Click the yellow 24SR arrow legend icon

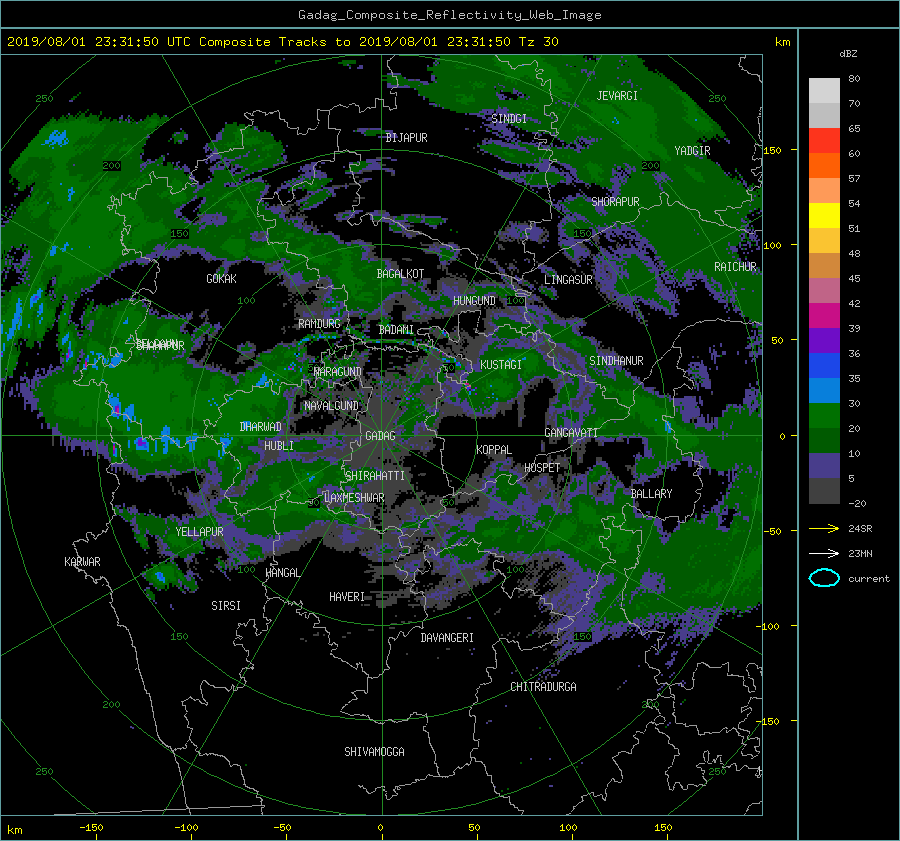(x=824, y=528)
